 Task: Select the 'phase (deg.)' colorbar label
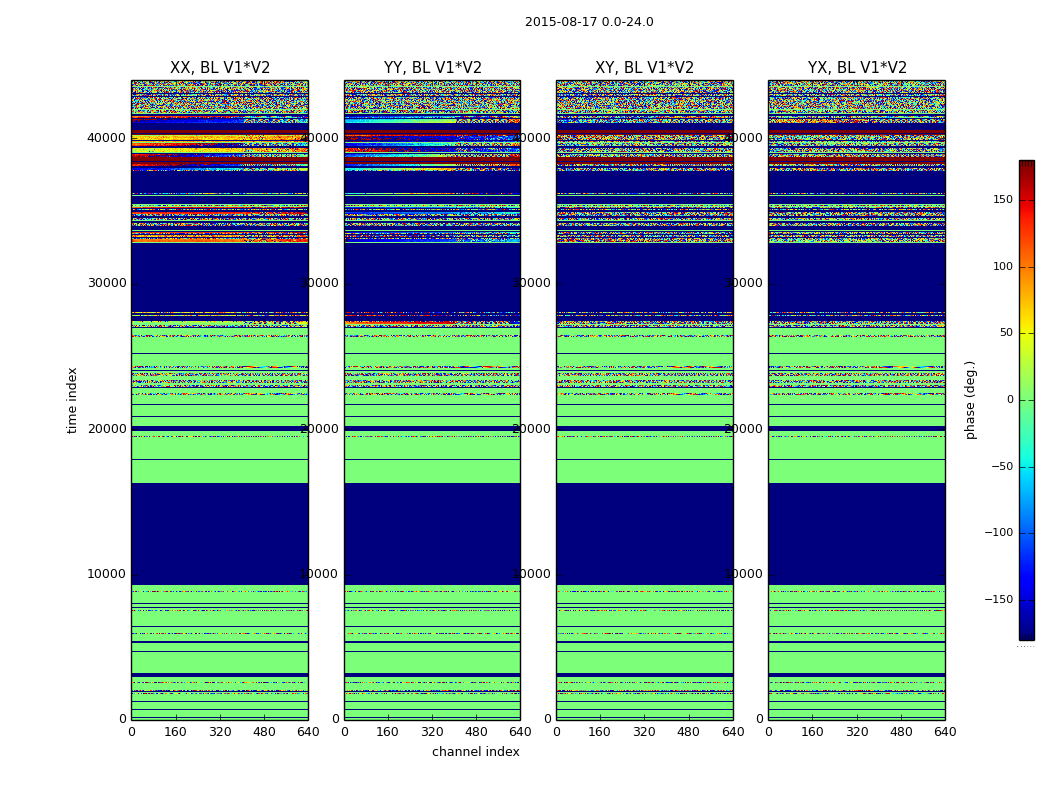pyautogui.click(x=970, y=400)
